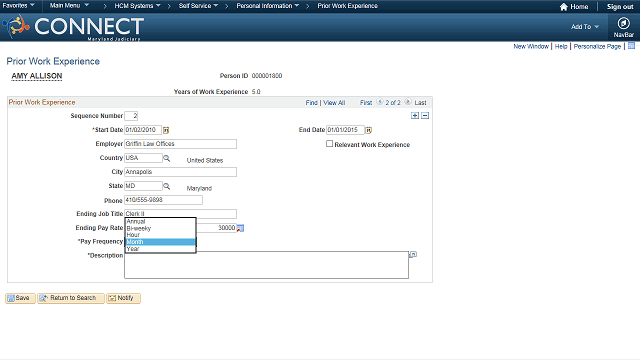Image resolution: width=640 pixels, height=360 pixels.
Task: Choose Hour pay frequency option
Action: (x=160, y=235)
